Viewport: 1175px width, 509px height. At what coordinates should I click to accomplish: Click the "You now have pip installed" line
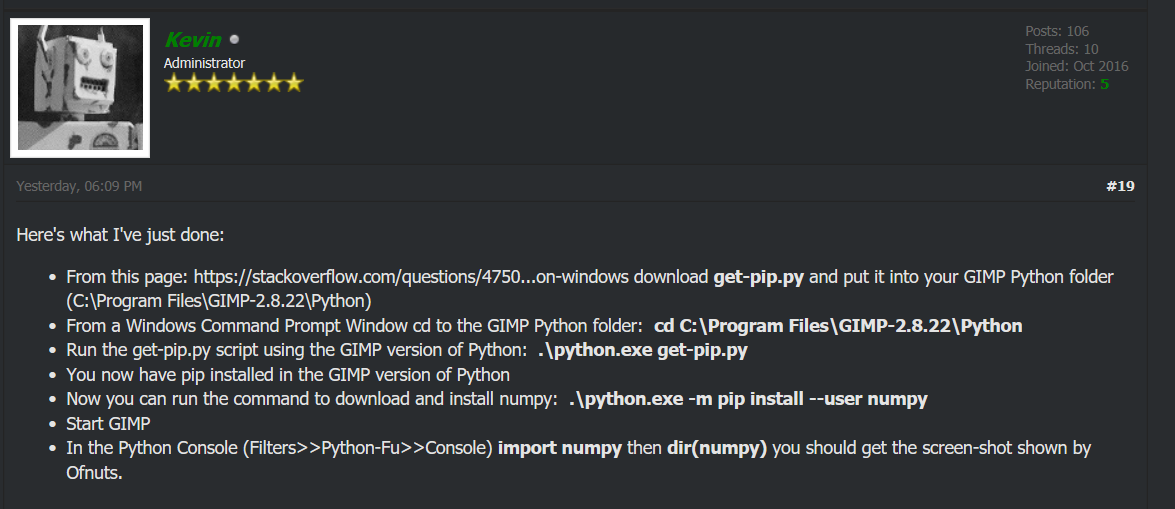pyautogui.click(x=288, y=375)
